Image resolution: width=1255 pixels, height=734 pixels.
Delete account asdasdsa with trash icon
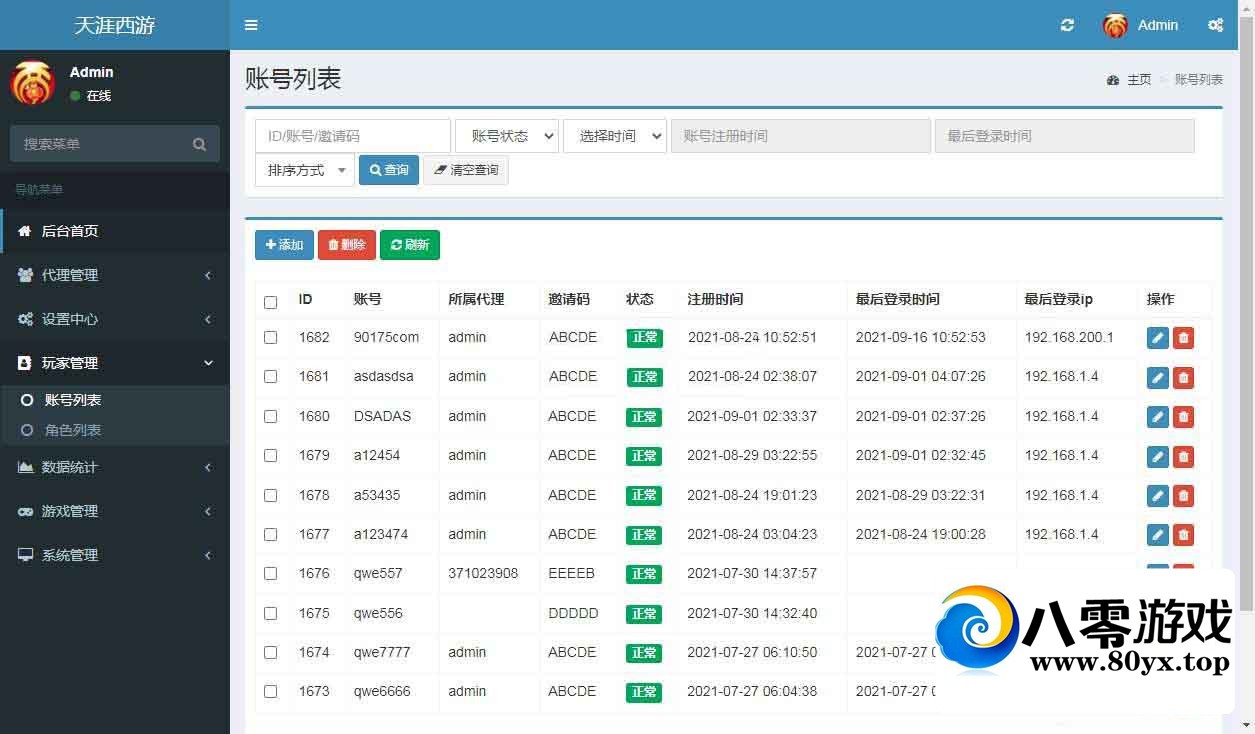pyautogui.click(x=1183, y=377)
